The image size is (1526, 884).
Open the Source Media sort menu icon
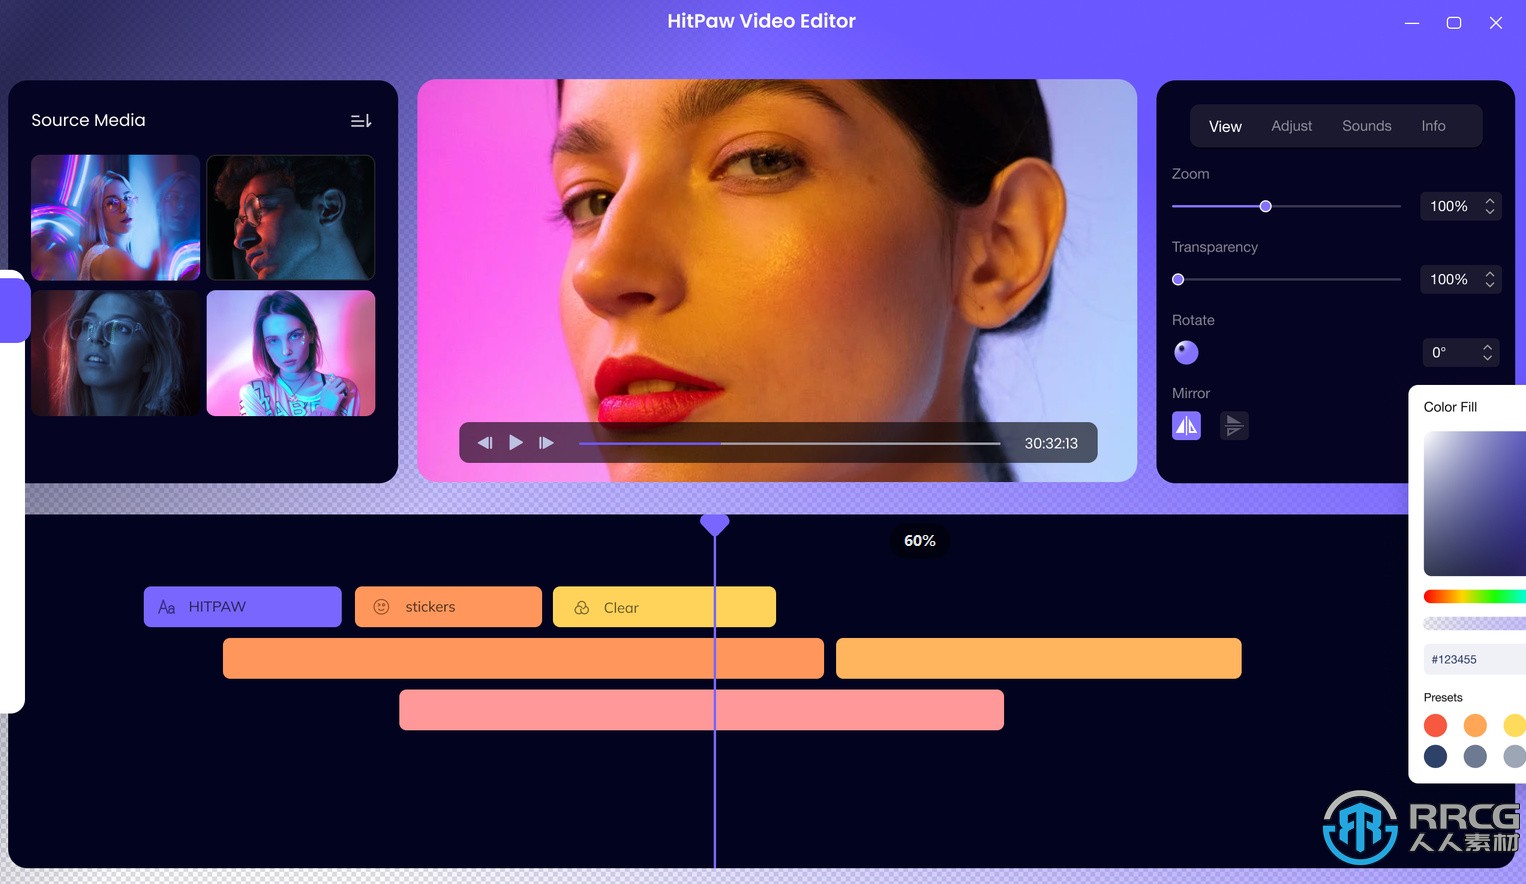(x=361, y=121)
